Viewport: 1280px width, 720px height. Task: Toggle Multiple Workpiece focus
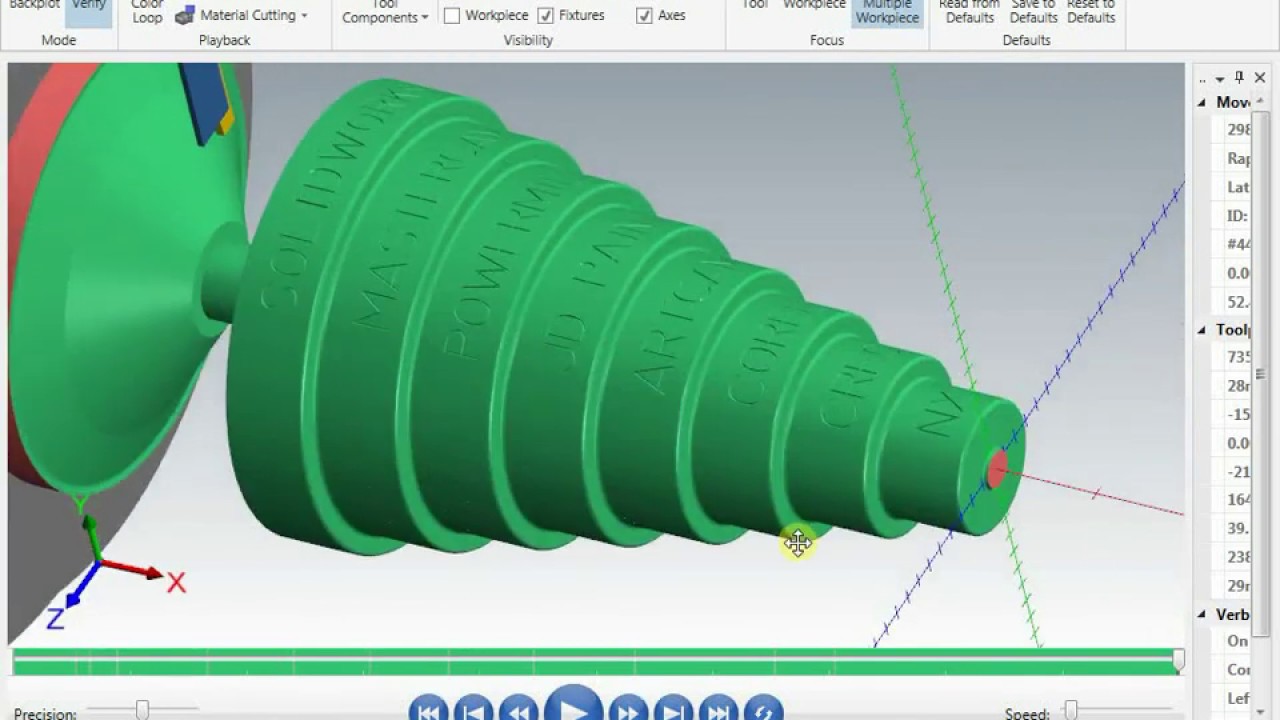click(887, 12)
